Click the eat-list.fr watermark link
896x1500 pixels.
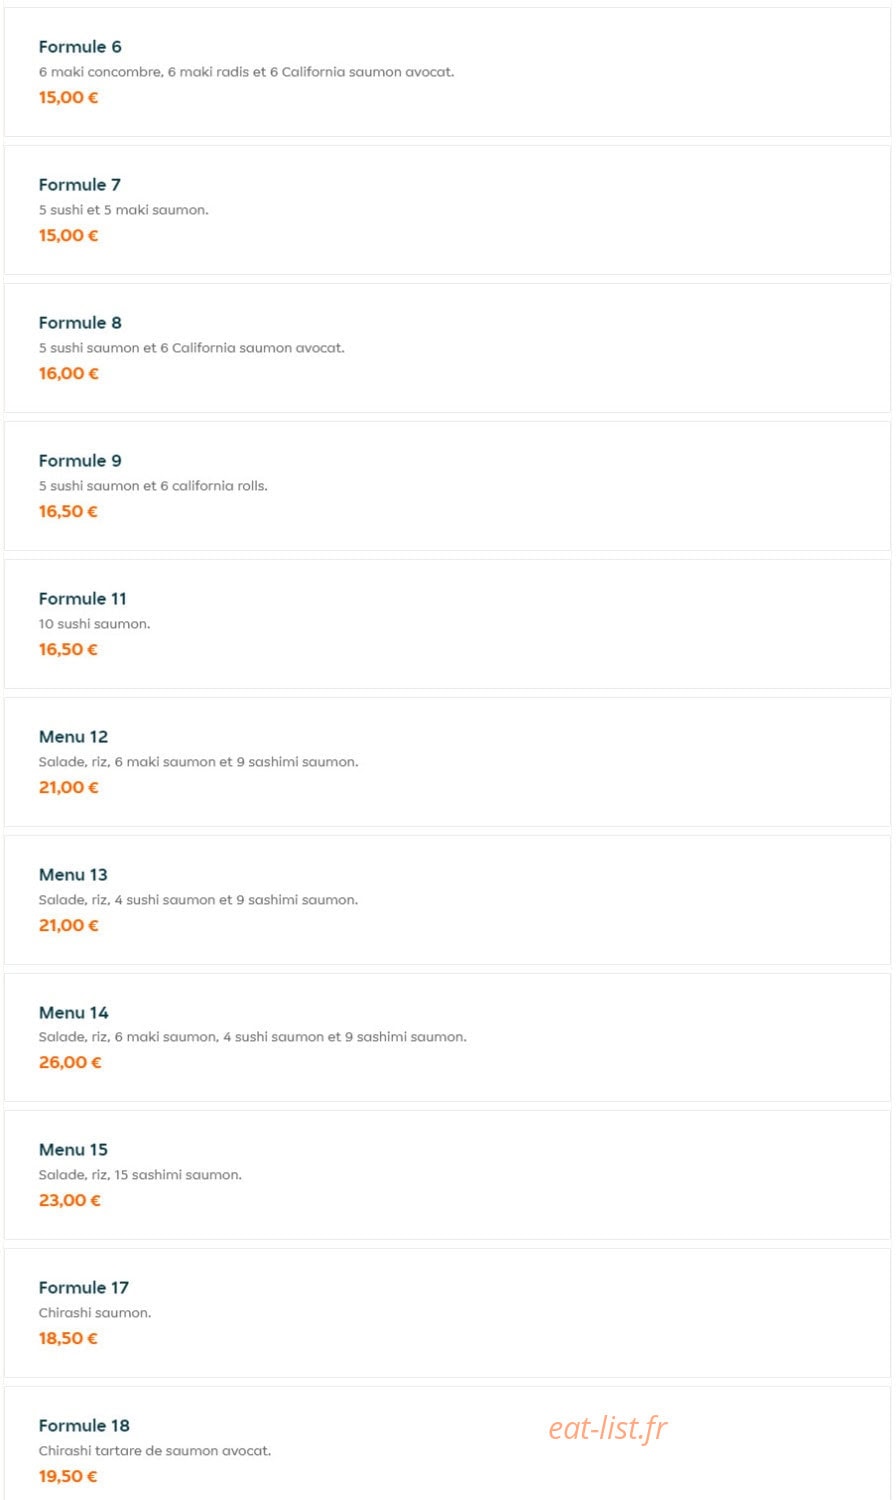(607, 1428)
